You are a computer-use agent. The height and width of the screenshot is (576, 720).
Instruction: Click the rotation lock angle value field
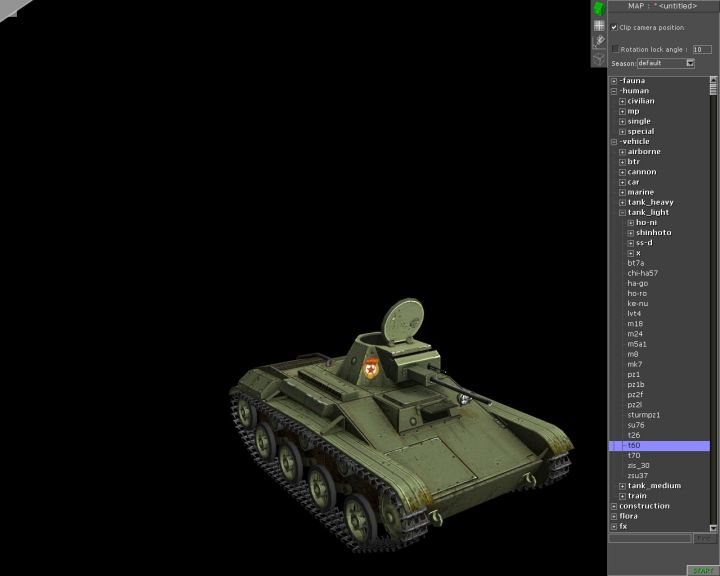coord(702,49)
